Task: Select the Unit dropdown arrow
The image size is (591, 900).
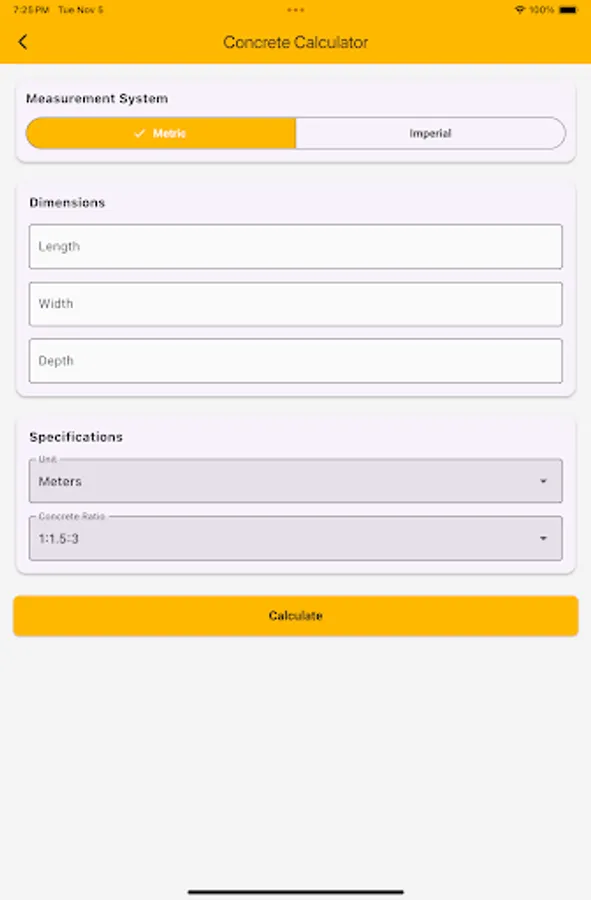Action: (x=545, y=481)
